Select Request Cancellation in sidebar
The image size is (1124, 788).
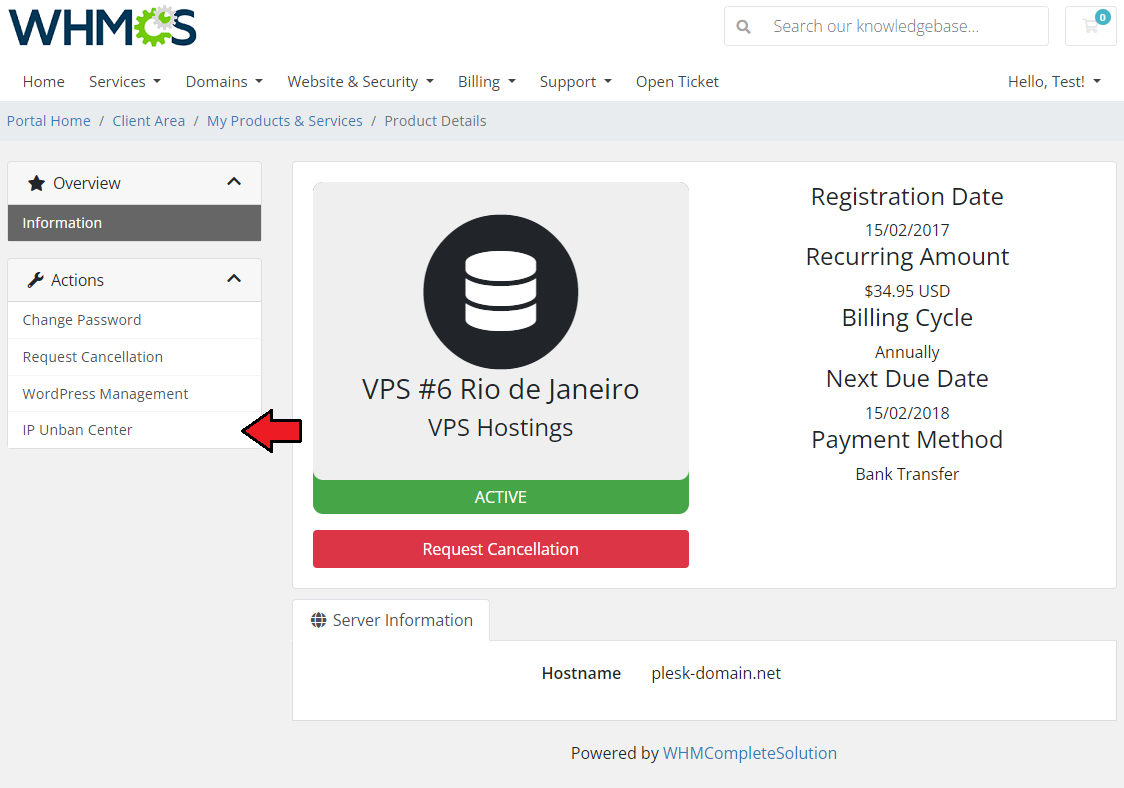click(x=134, y=357)
